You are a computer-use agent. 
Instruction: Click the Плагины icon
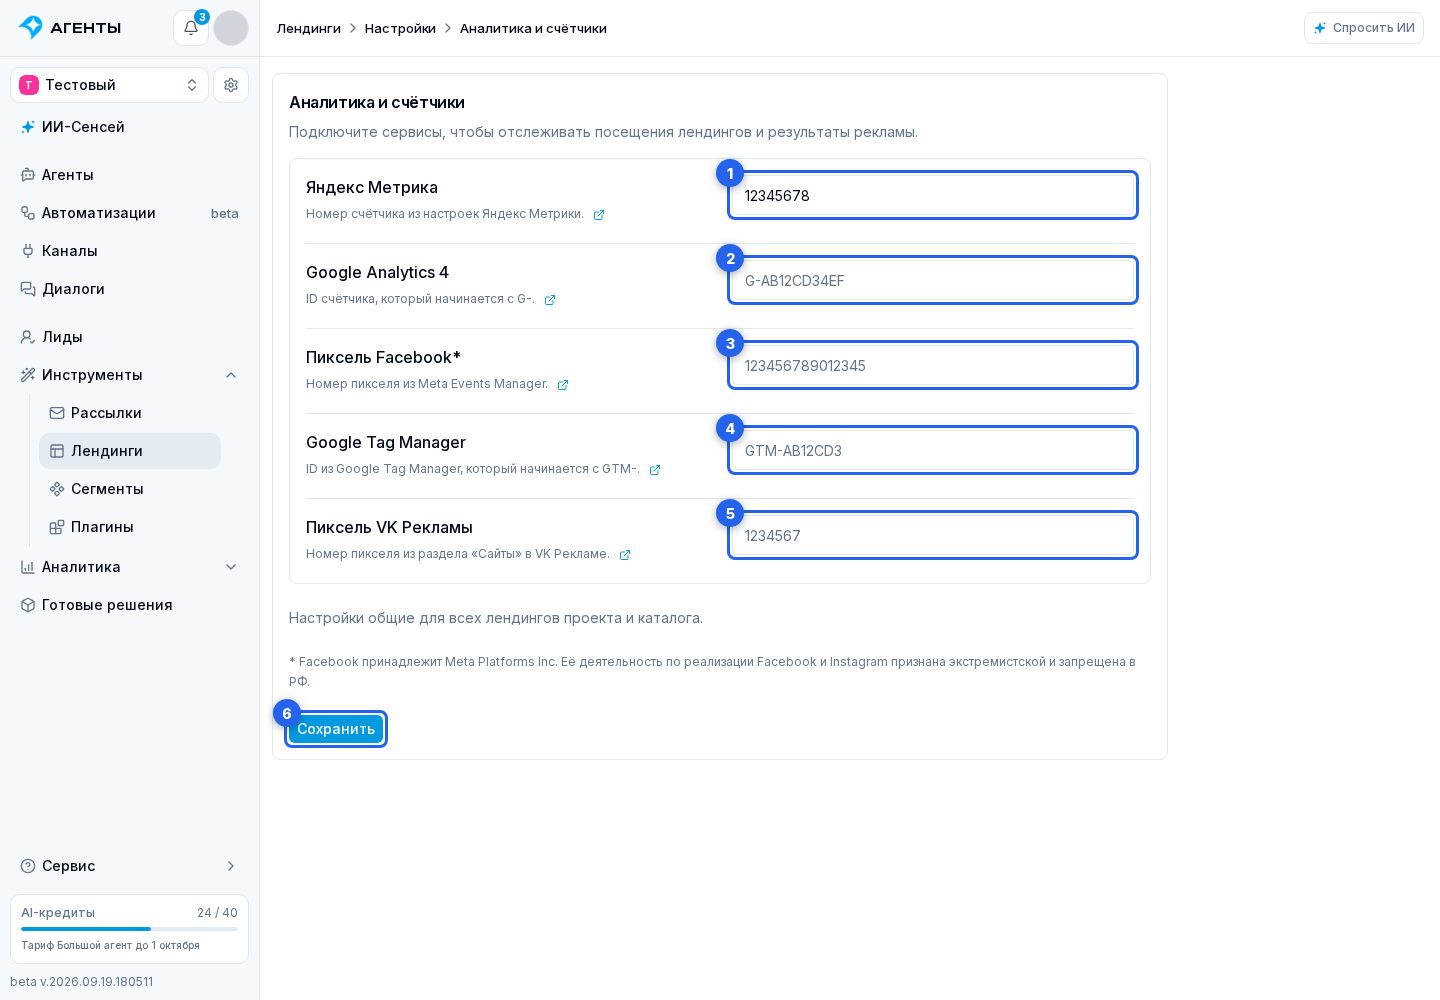[57, 527]
